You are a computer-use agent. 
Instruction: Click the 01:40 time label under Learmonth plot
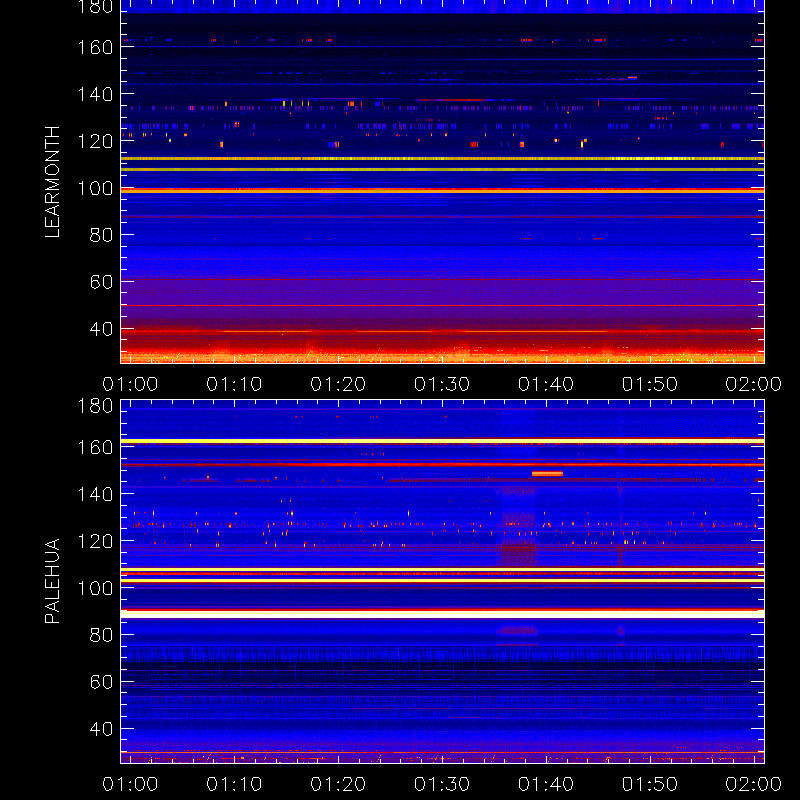(546, 384)
